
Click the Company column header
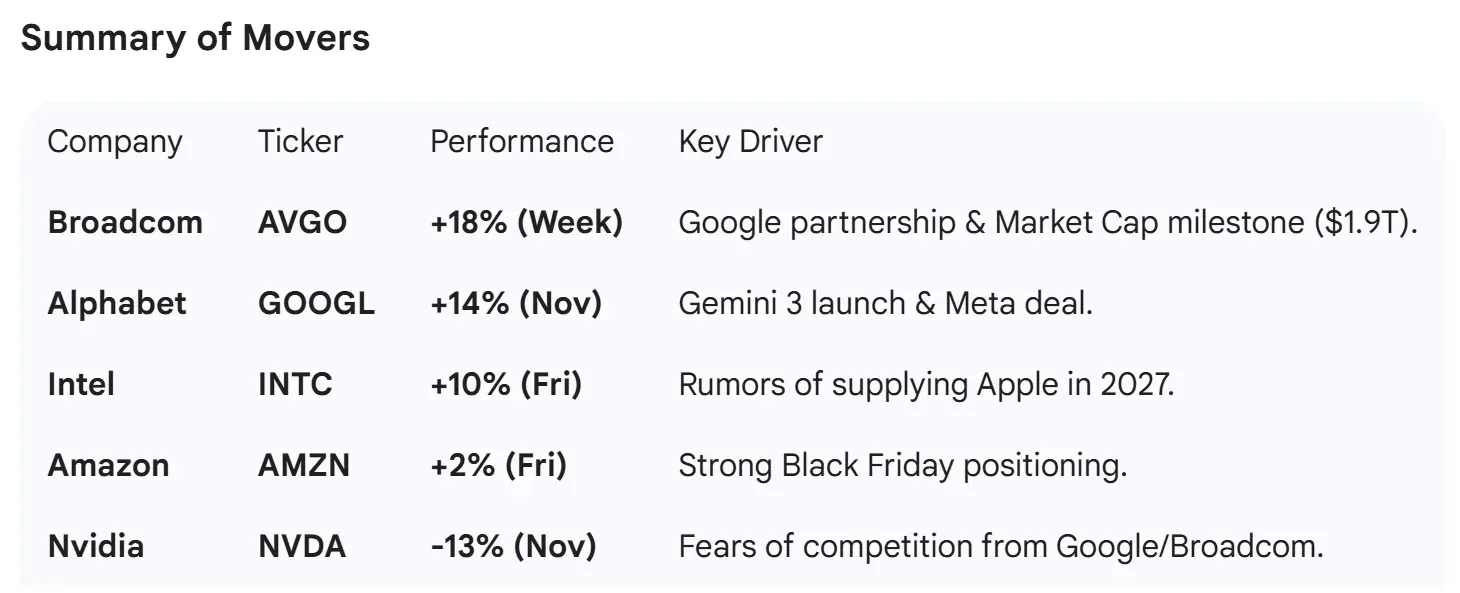[x=115, y=142]
